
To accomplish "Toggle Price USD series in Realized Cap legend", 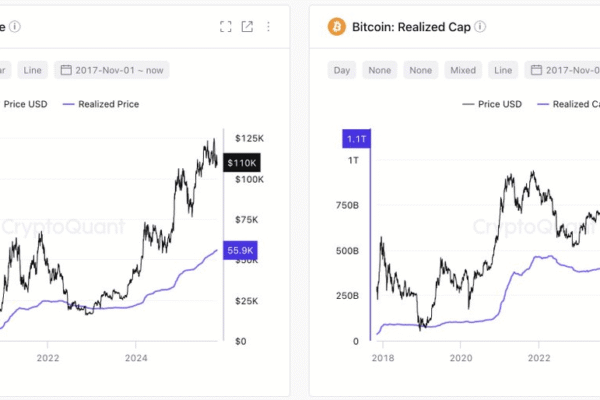I will (492, 104).
